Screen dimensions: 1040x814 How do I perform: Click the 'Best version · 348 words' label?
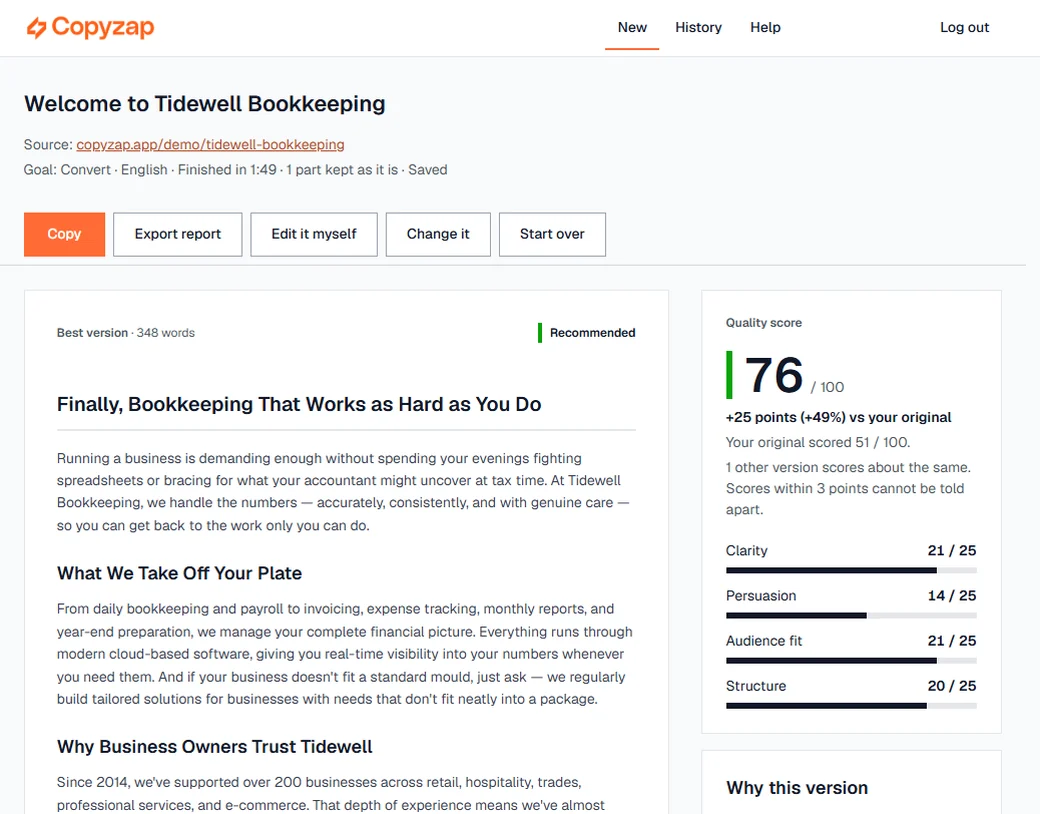pos(126,333)
